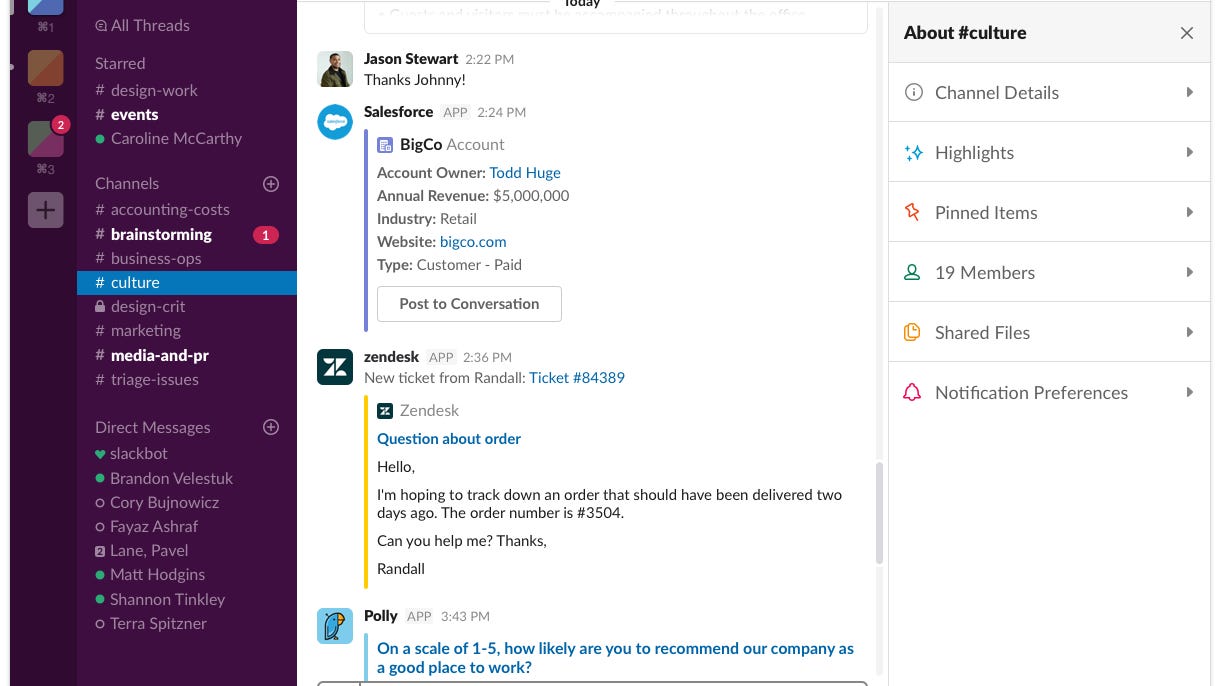Click the message list scrollbar

coord(879,512)
